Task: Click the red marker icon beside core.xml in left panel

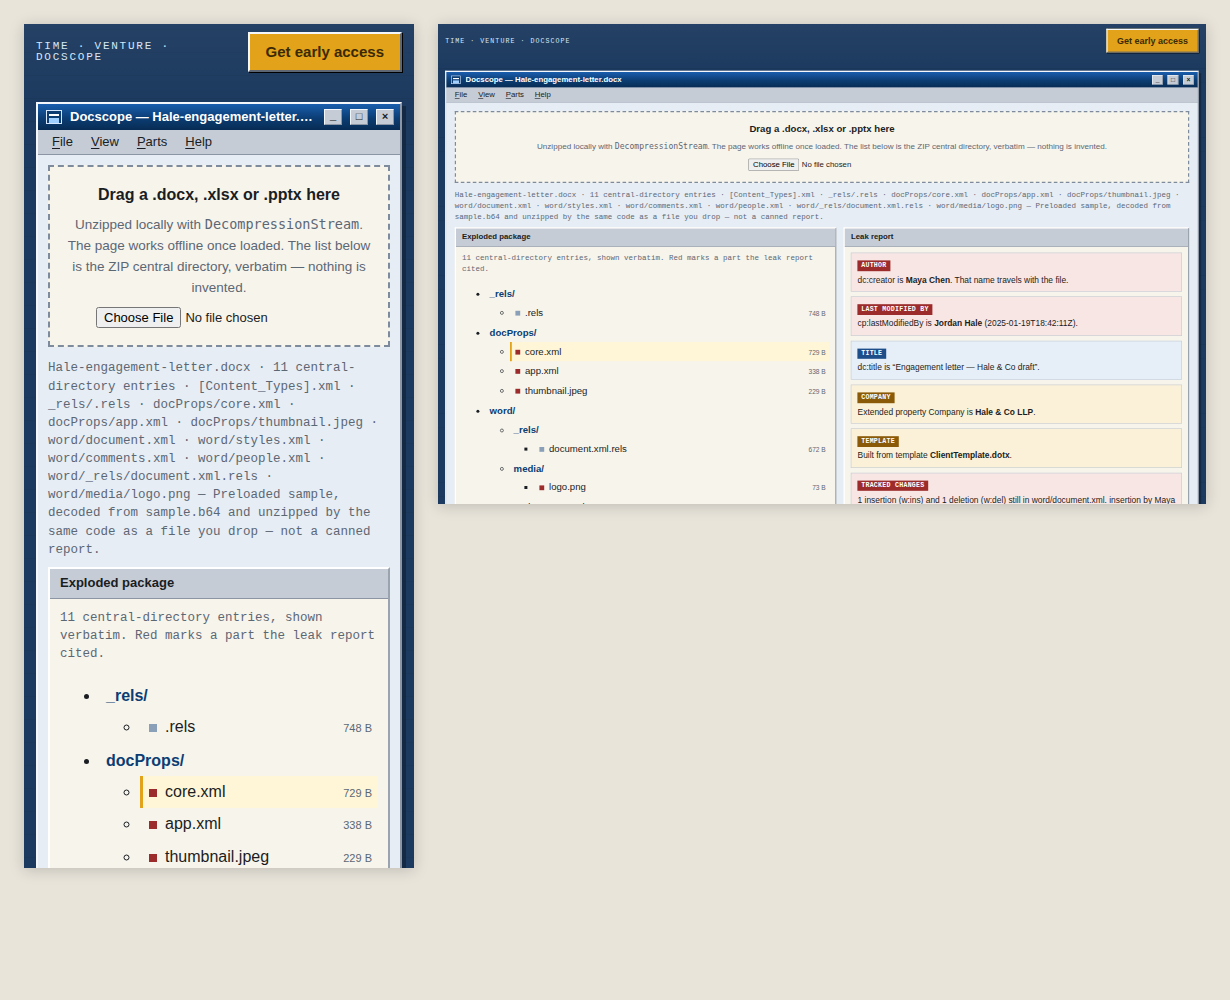Action: tap(153, 793)
